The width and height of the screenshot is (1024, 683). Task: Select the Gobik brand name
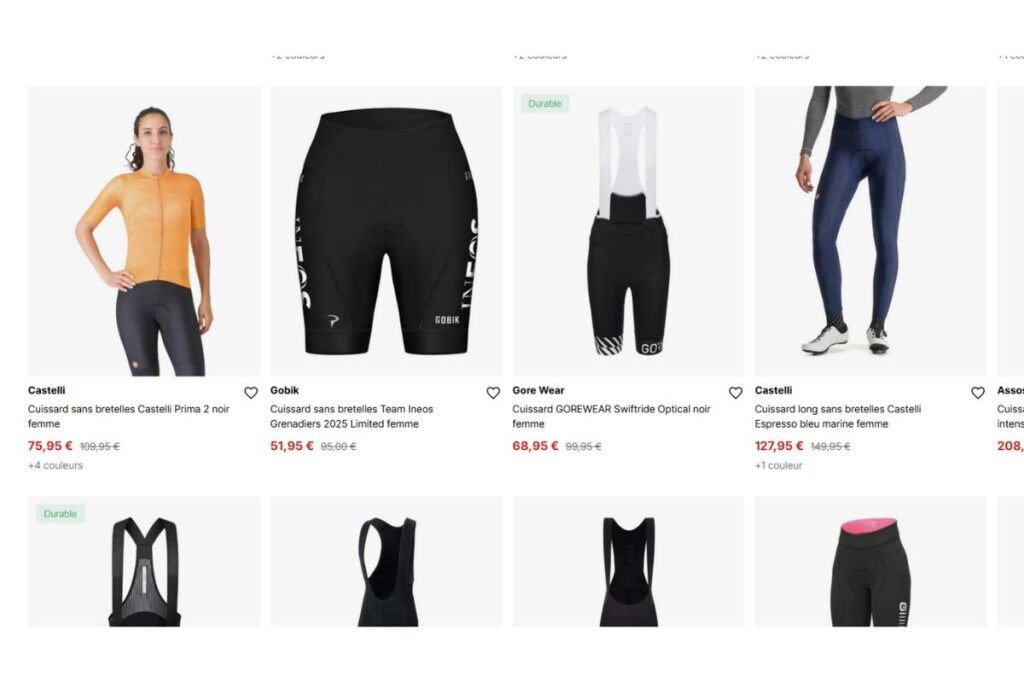tap(285, 390)
